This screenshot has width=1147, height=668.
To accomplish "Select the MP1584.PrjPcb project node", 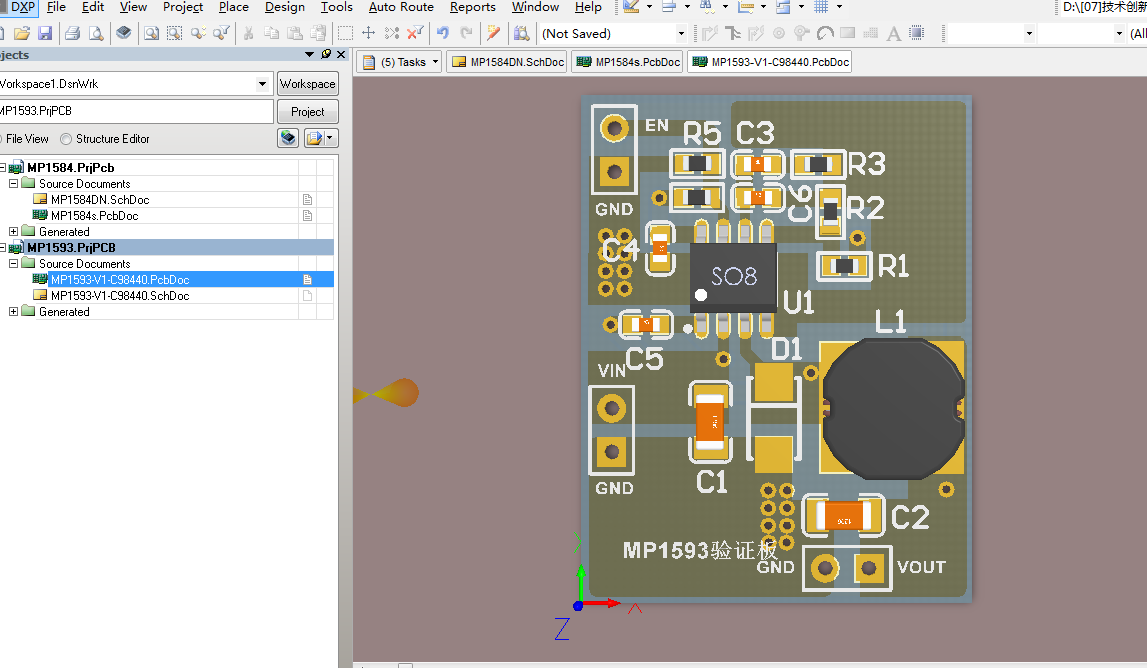I will point(70,168).
